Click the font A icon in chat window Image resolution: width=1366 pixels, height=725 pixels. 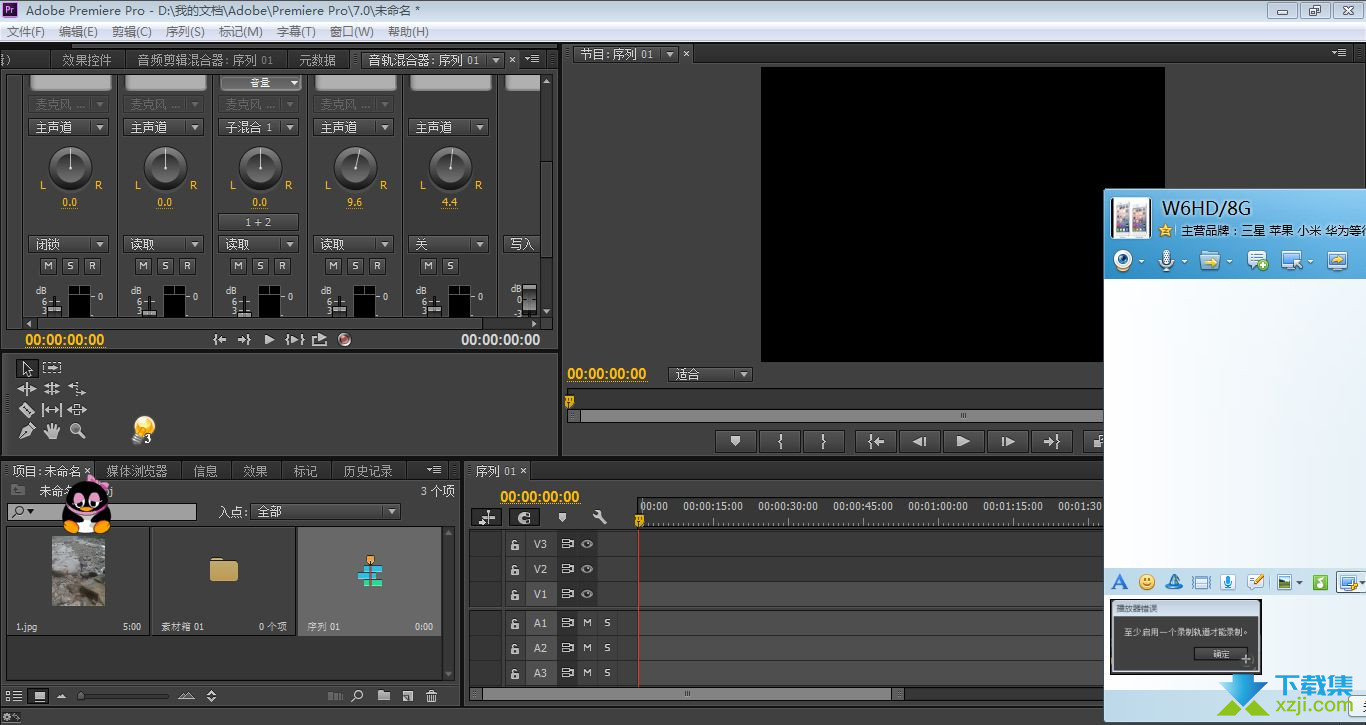tap(1120, 582)
